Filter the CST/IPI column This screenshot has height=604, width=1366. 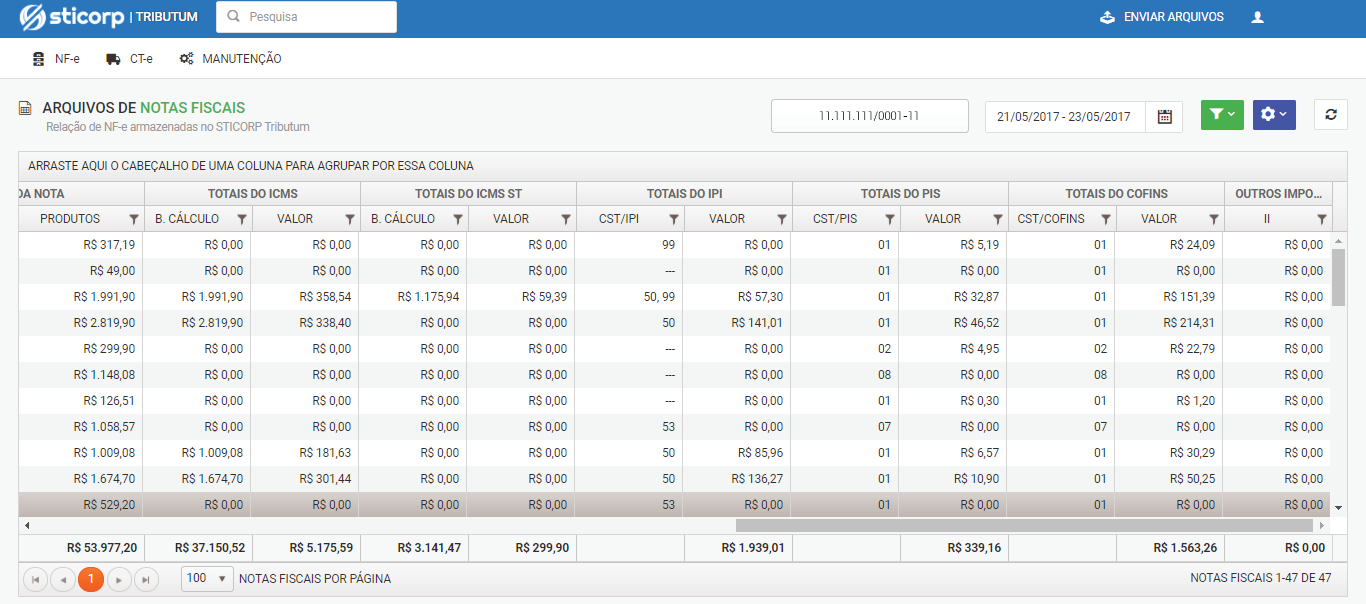674,219
